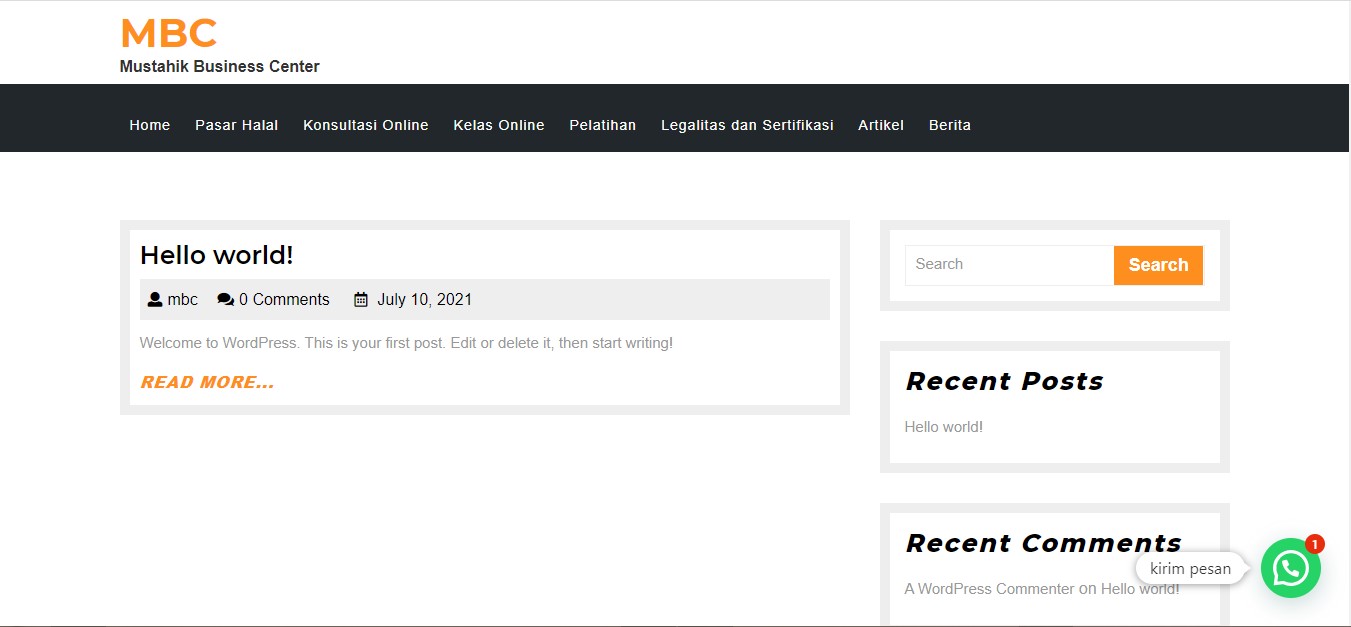Click the READ MORE... link
This screenshot has height=627, width=1351.
(207, 382)
